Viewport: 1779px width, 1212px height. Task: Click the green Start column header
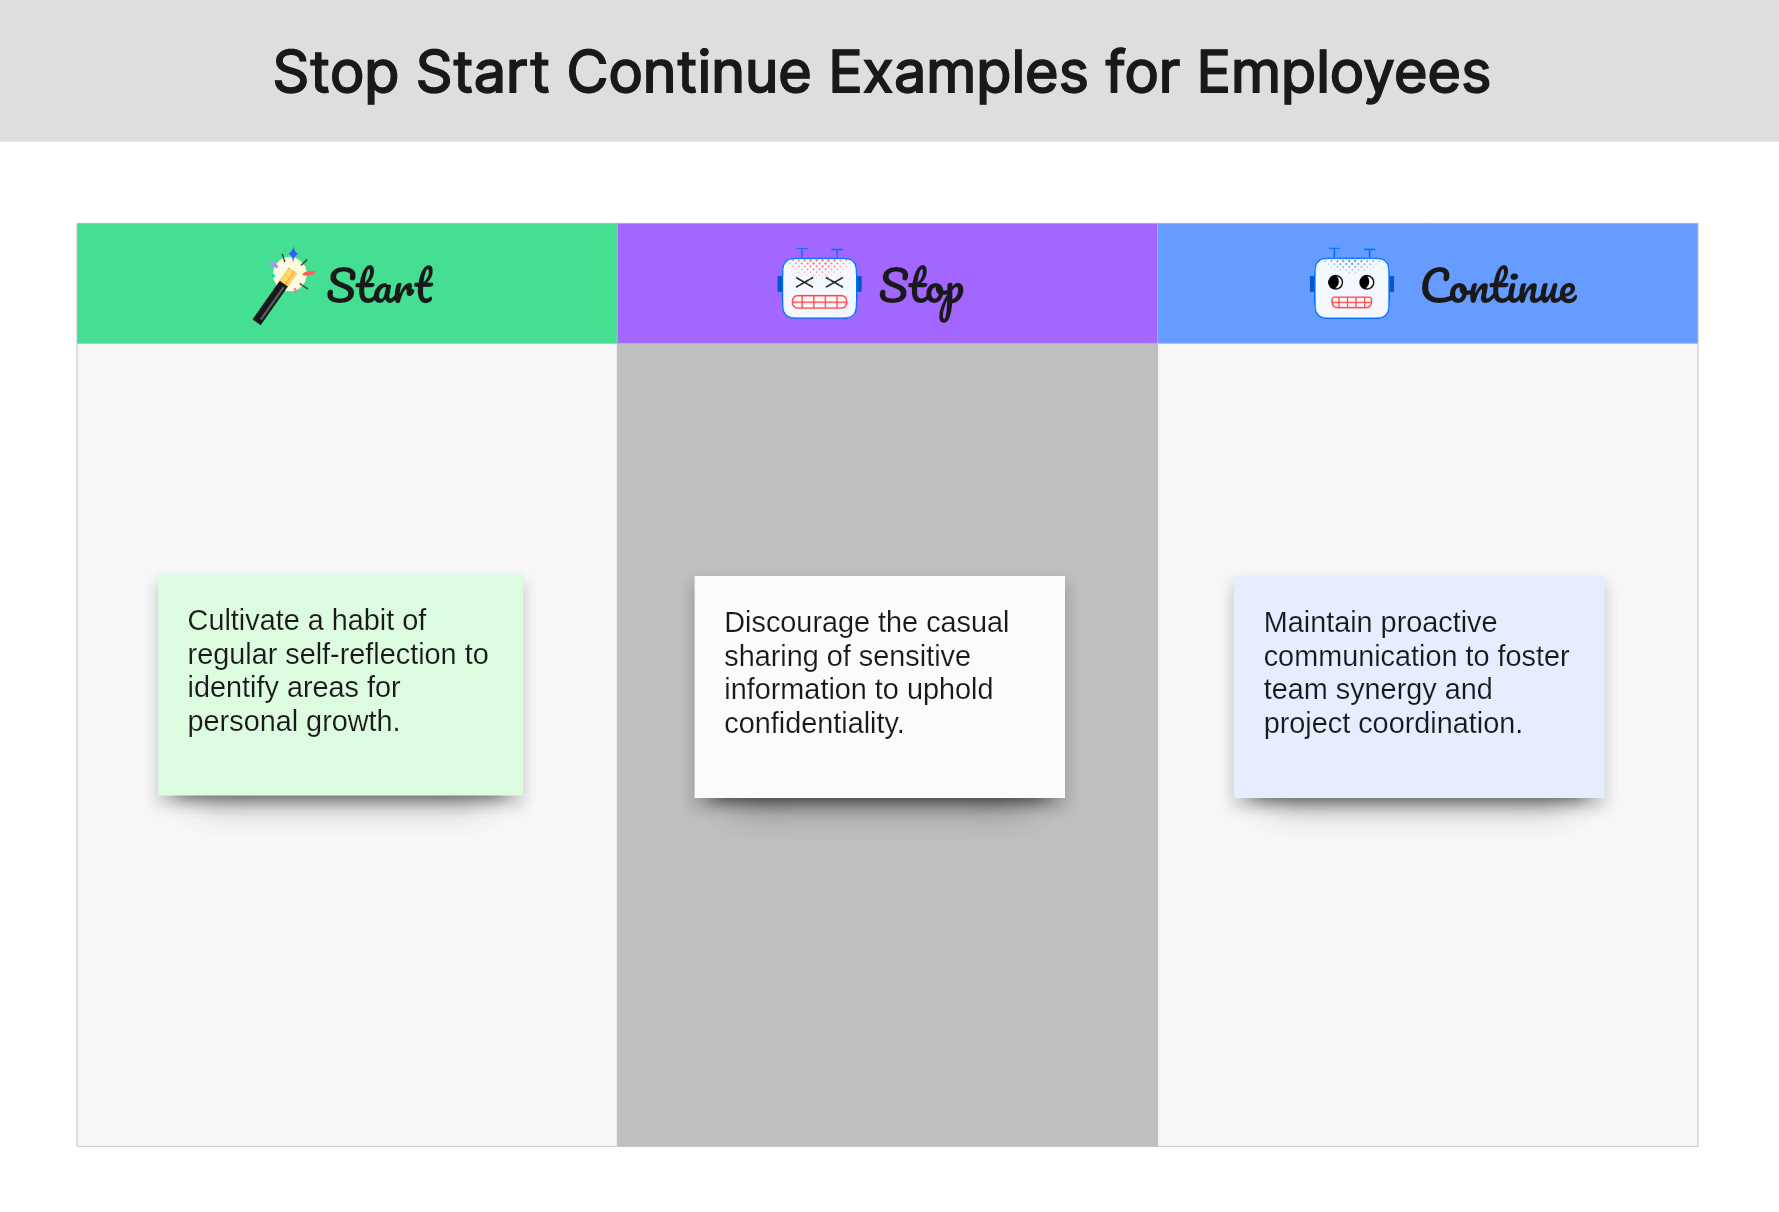[347, 283]
